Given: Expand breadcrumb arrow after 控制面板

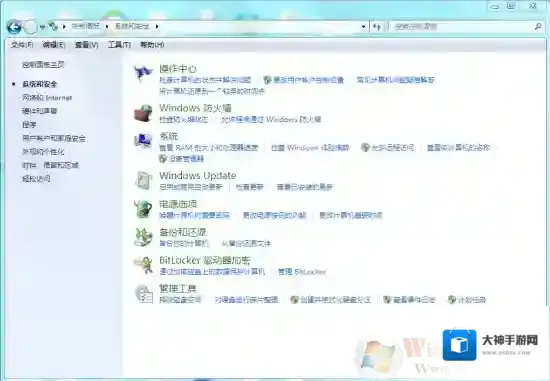Looking at the screenshot, I should pos(107,26).
